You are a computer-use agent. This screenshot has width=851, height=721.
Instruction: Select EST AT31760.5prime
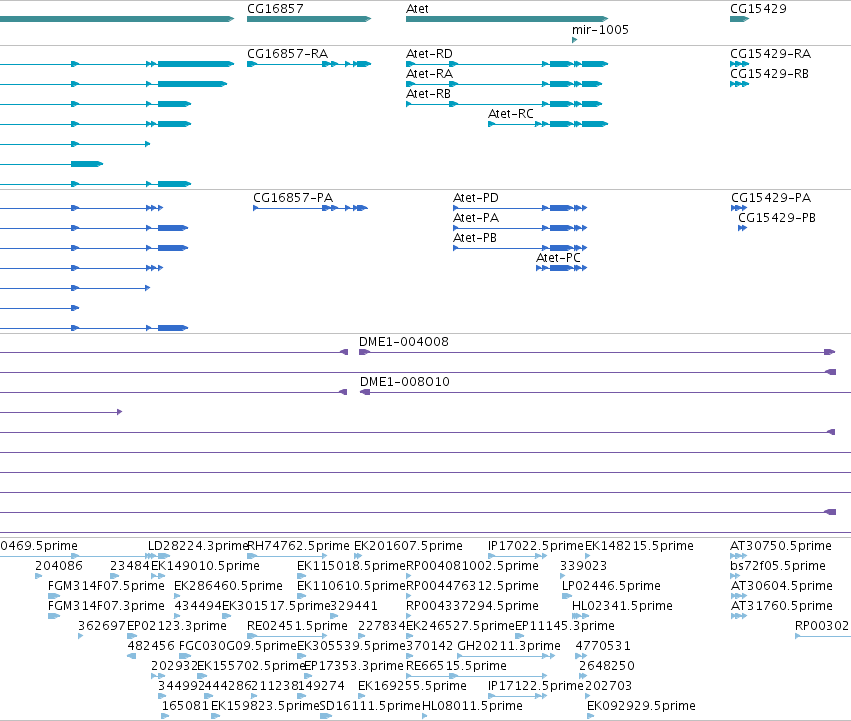pyautogui.click(x=782, y=606)
